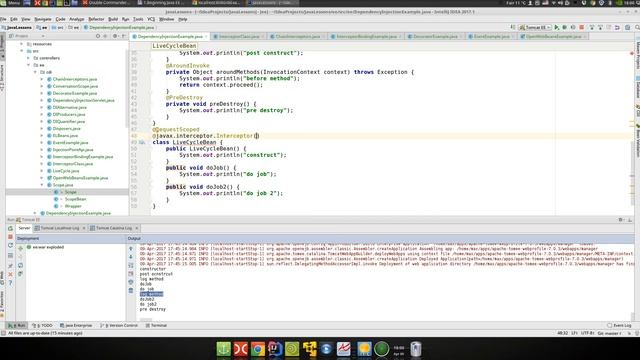
Task: Run the Tomcat EE configuration with green arrow
Action: [557, 27]
